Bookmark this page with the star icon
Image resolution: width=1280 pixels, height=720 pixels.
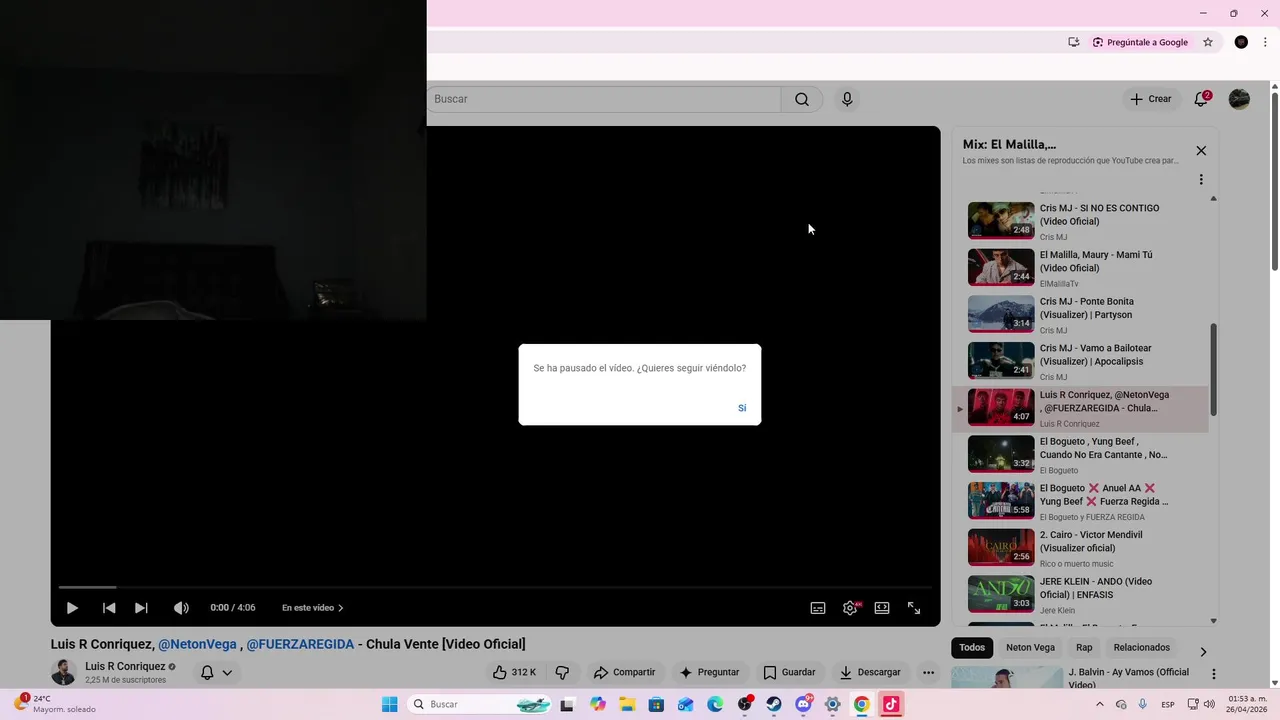1208,42
